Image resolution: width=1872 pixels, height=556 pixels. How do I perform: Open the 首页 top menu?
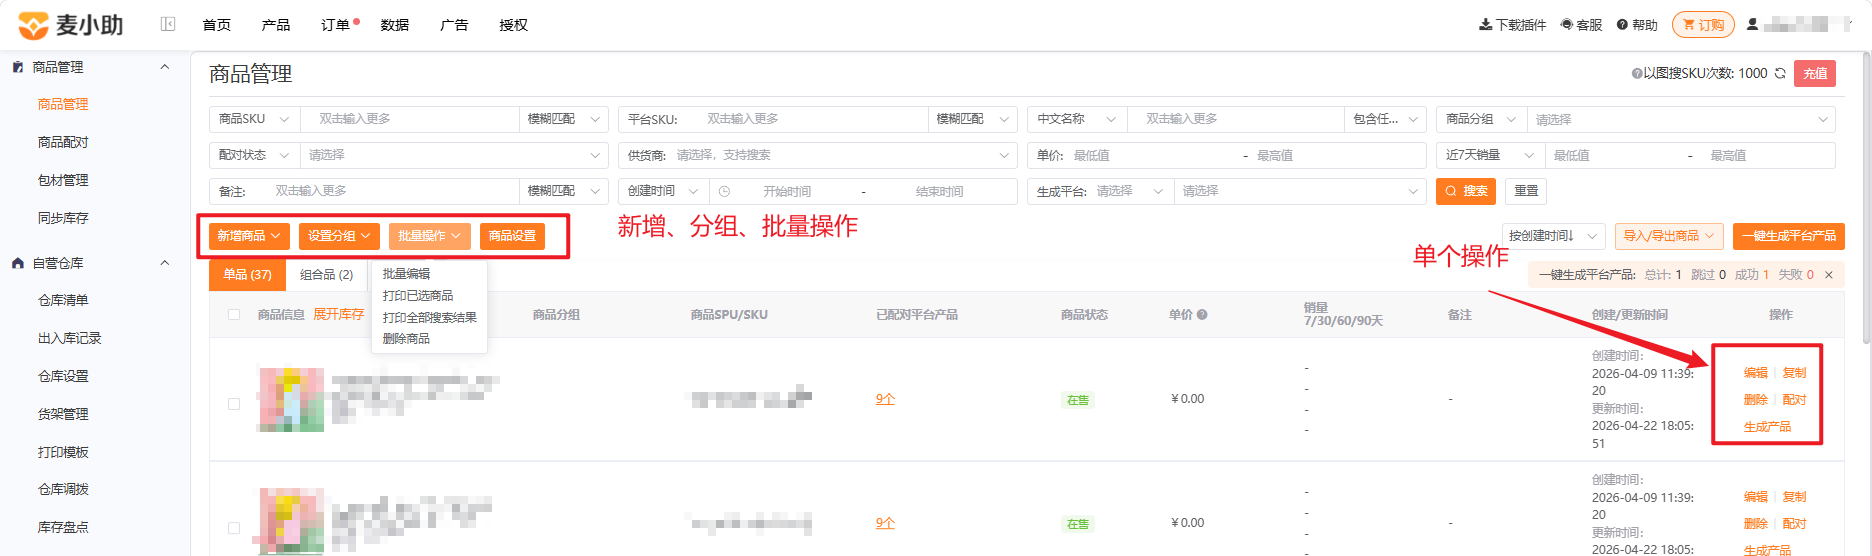click(216, 25)
